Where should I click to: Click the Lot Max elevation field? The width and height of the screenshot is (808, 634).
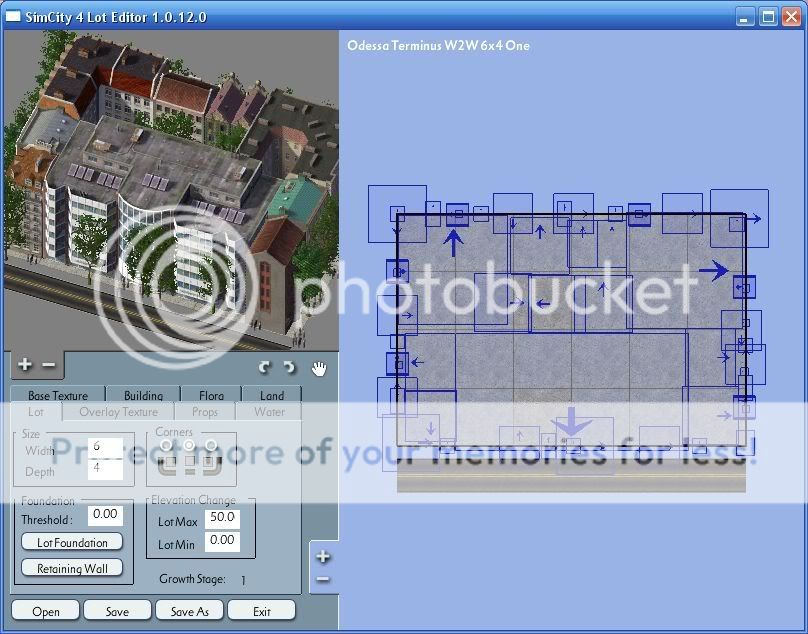(x=222, y=518)
